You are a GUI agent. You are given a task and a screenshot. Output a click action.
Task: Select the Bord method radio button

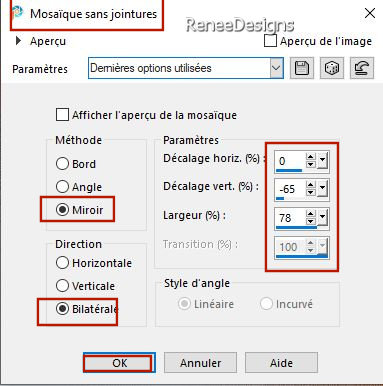pyautogui.click(x=62, y=164)
